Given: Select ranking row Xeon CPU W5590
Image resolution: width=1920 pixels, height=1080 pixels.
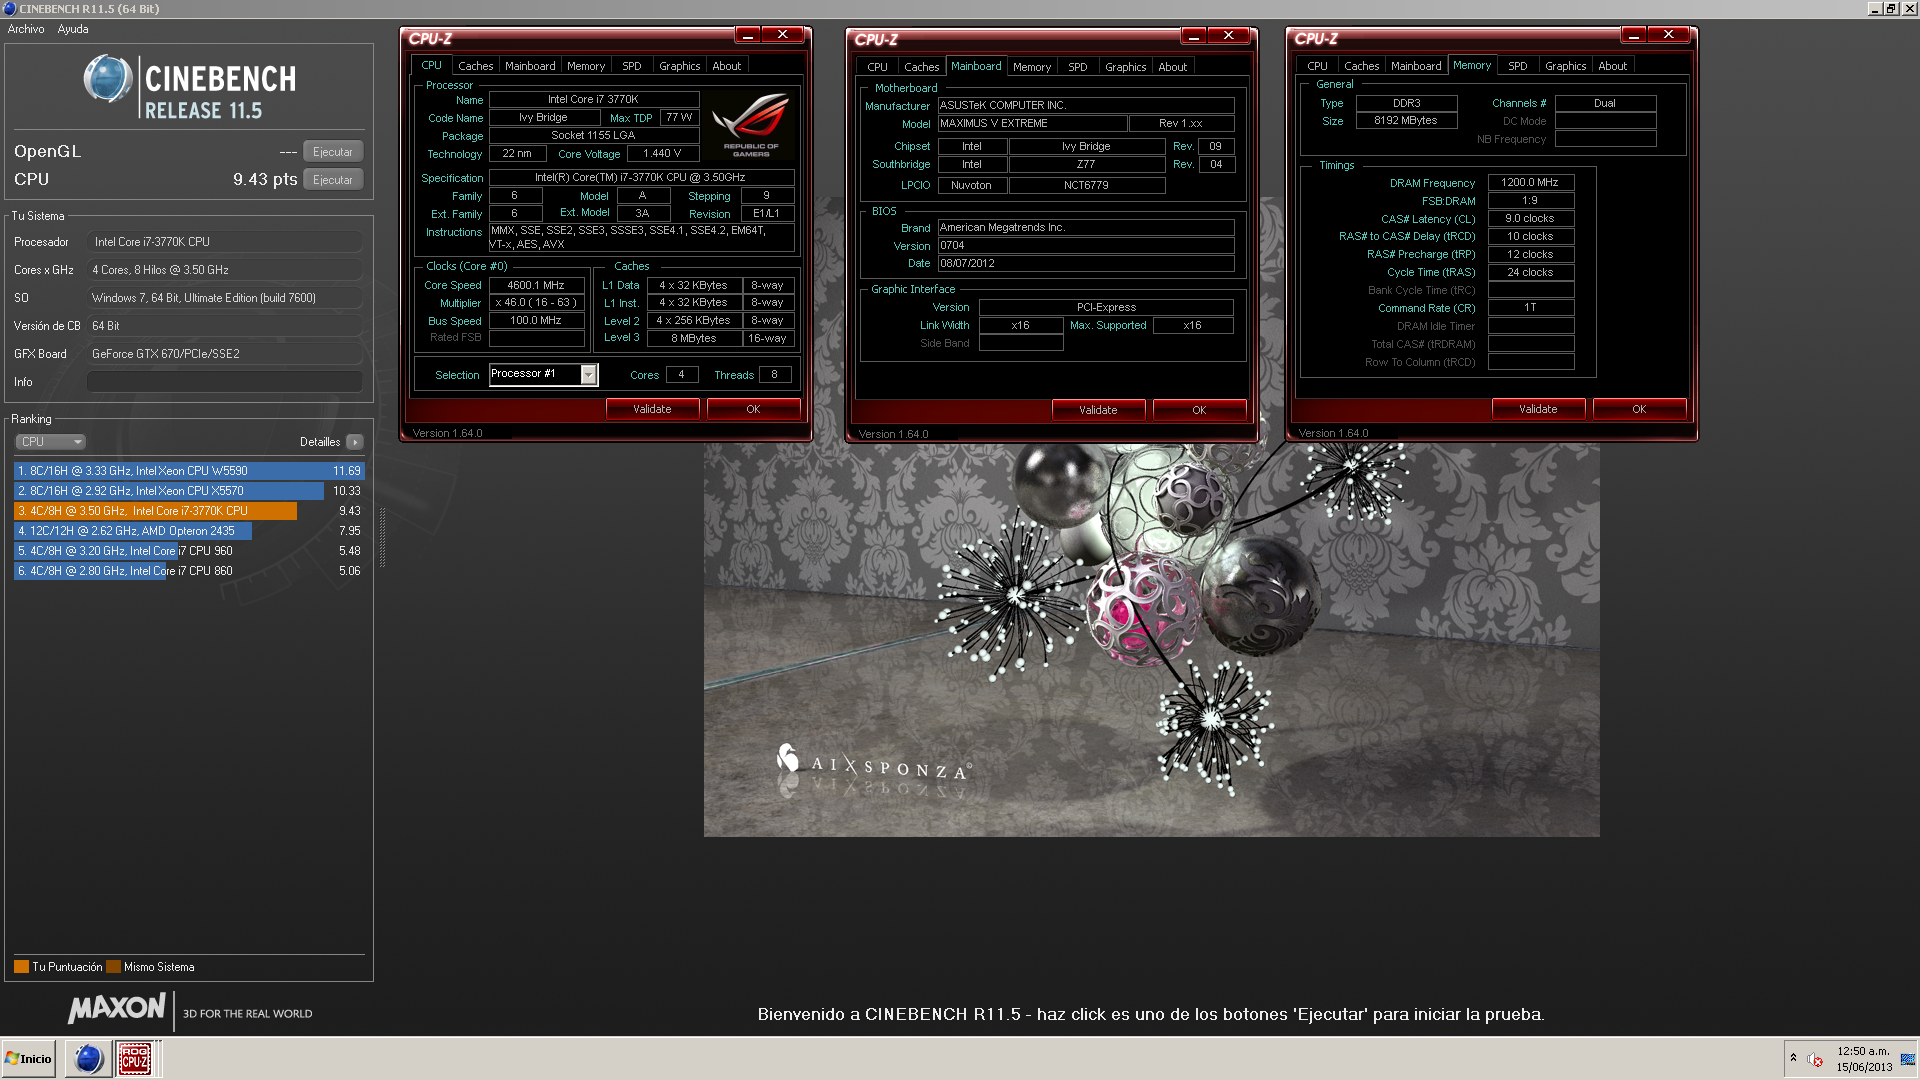Looking at the screenshot, I should coord(189,471).
